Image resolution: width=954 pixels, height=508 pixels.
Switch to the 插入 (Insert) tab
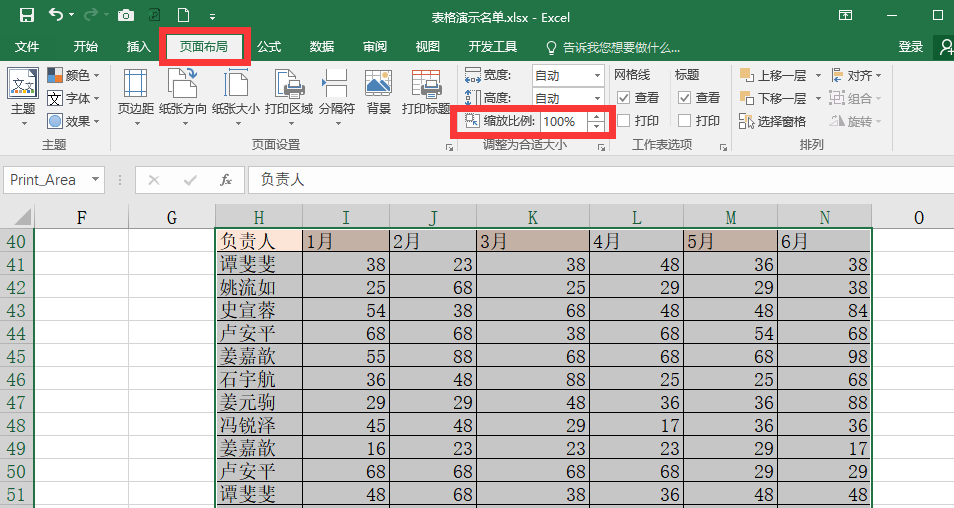pos(138,47)
